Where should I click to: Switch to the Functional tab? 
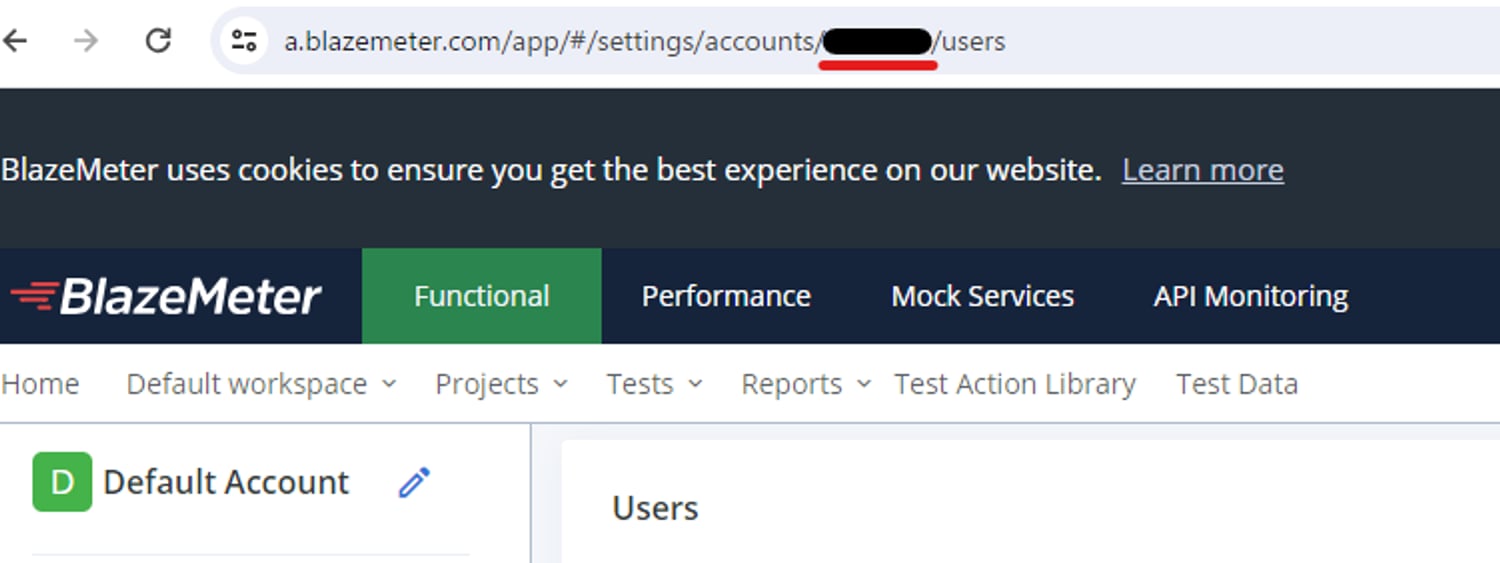tap(482, 296)
